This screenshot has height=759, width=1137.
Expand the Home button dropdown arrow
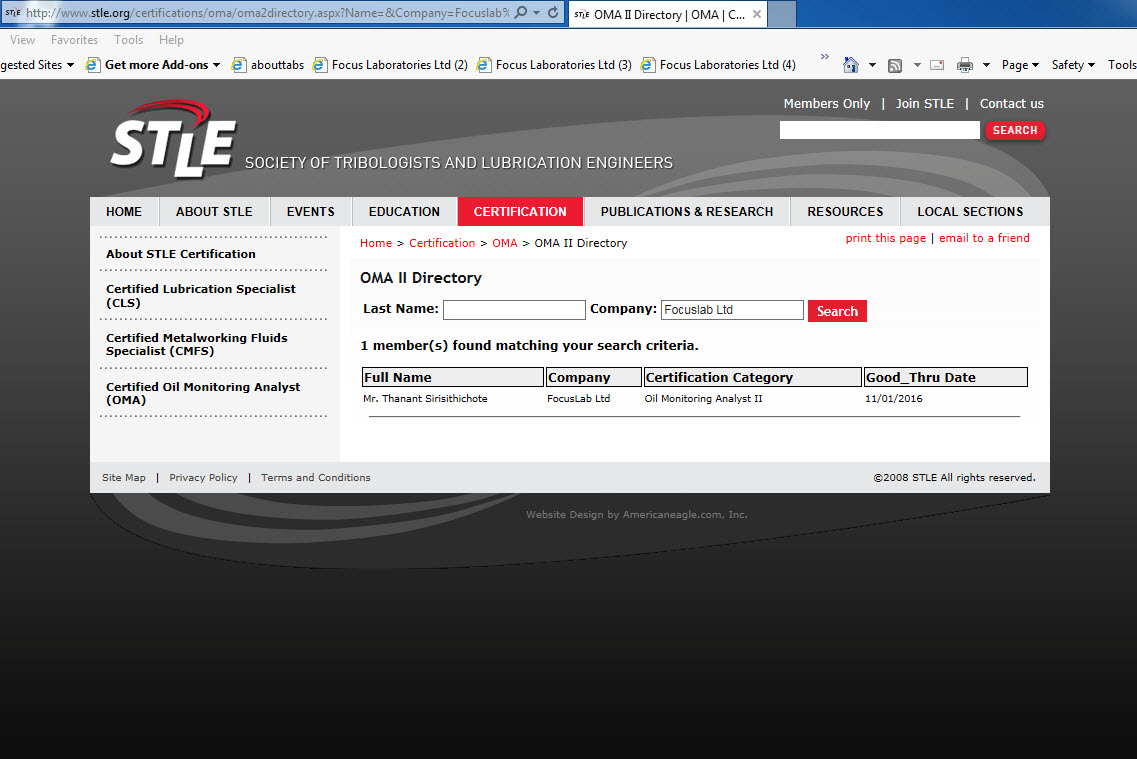point(872,65)
